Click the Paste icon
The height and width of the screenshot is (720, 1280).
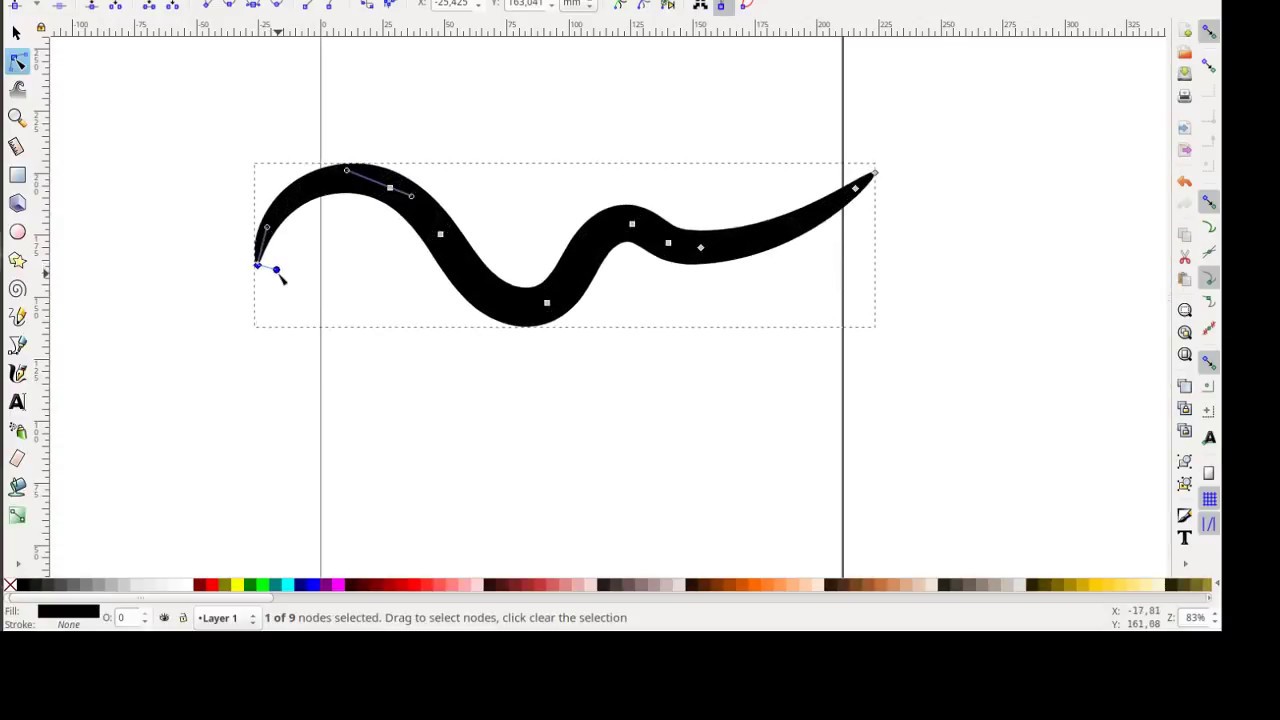[x=1185, y=278]
